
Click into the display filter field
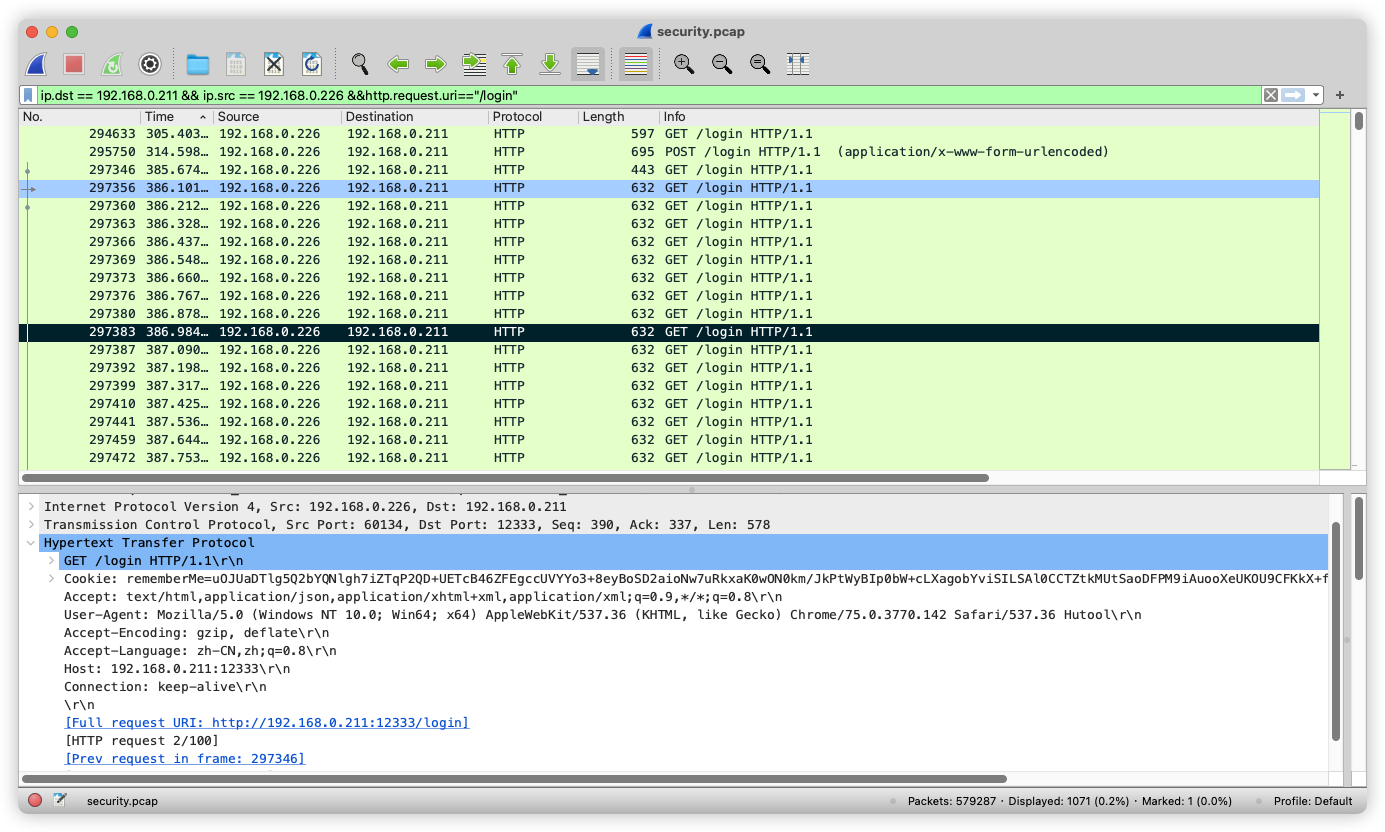coord(648,95)
